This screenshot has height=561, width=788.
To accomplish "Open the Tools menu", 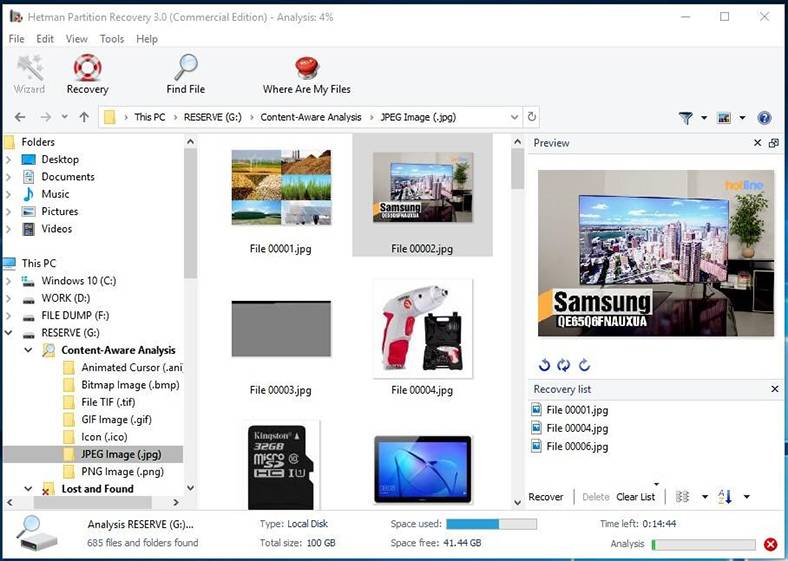I will (112, 39).
